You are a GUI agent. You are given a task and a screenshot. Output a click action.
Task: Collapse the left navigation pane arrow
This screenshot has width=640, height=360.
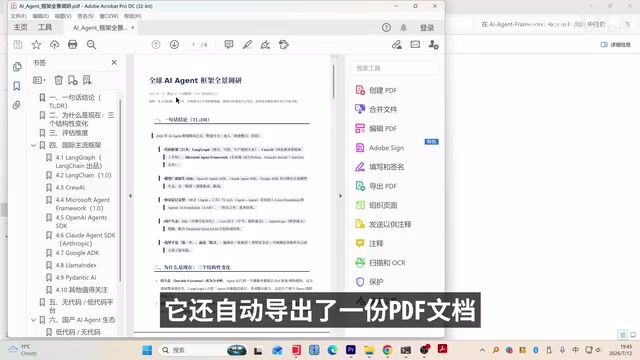130,196
